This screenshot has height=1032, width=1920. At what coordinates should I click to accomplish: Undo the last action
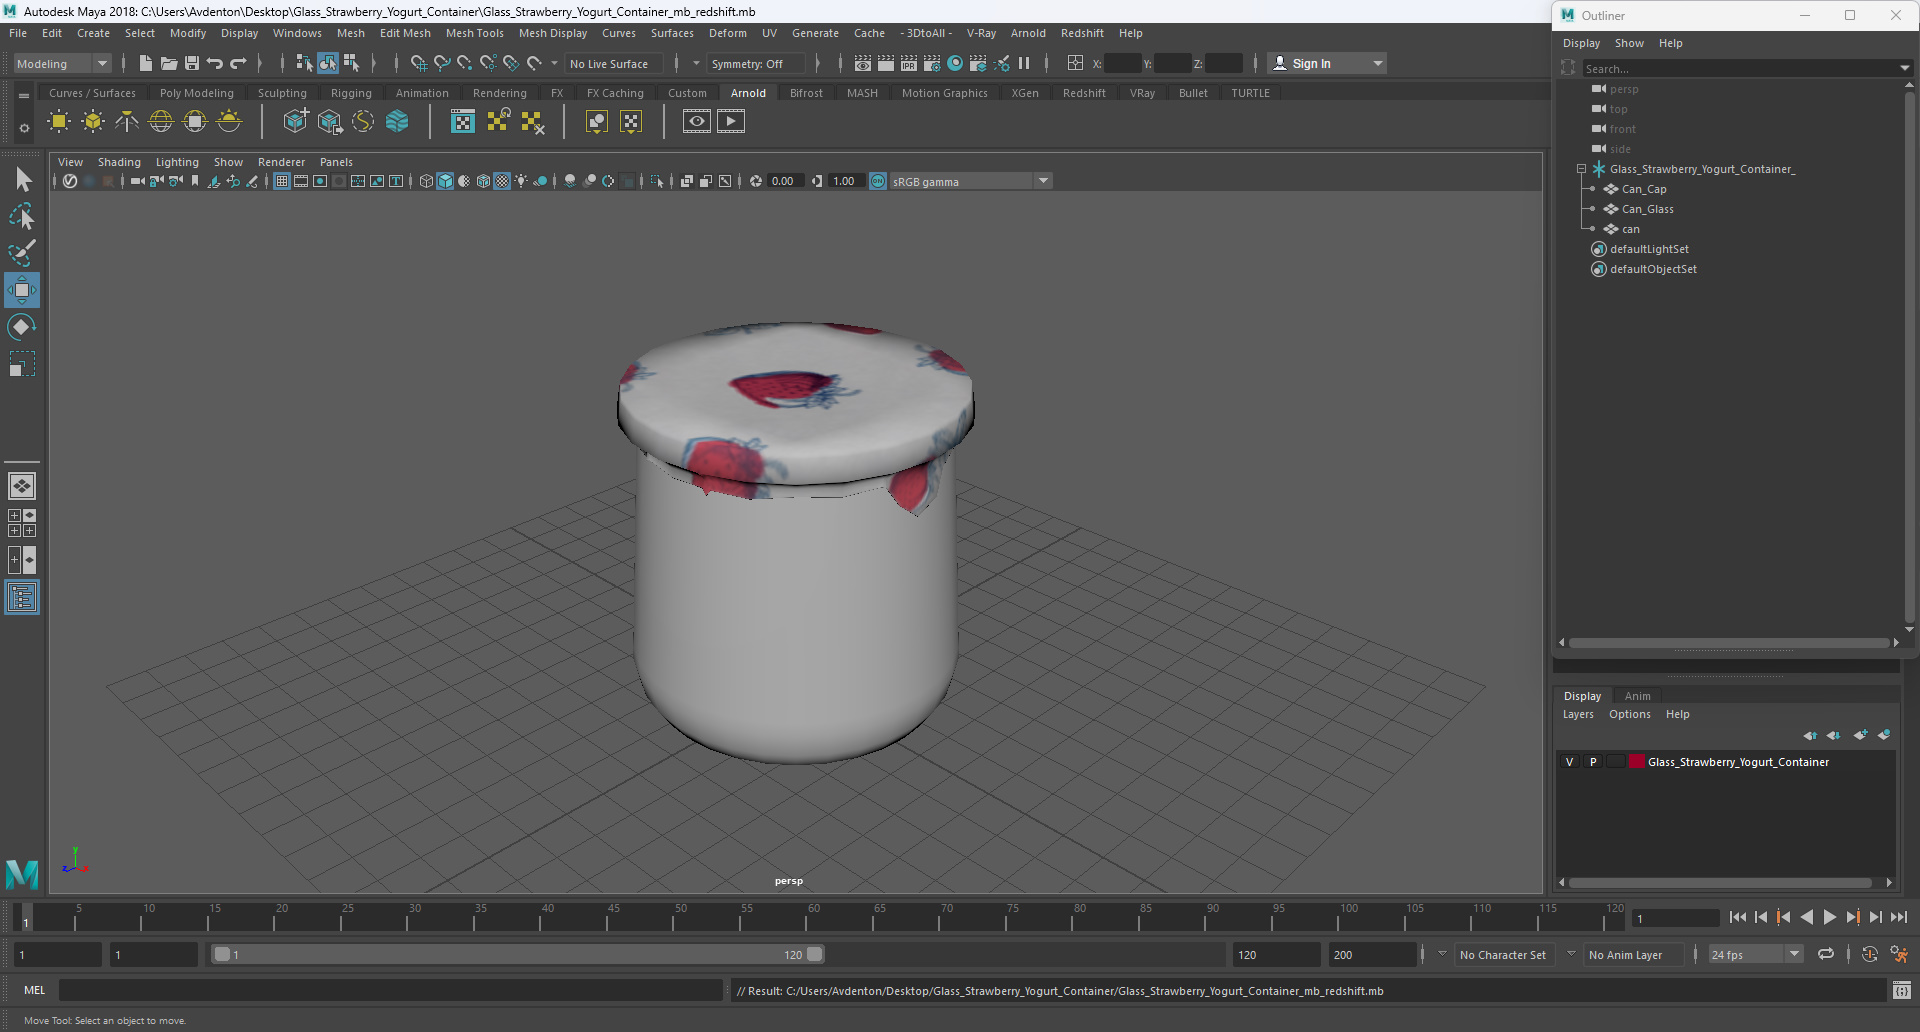click(x=215, y=63)
